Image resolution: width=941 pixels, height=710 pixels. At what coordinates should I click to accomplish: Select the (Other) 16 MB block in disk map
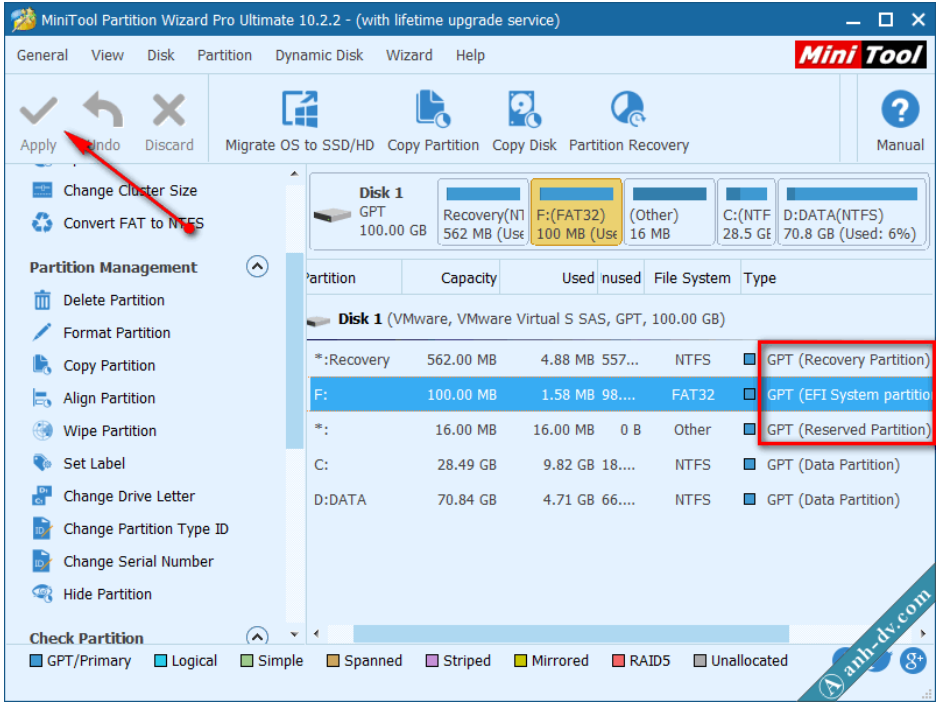pyautogui.click(x=669, y=212)
